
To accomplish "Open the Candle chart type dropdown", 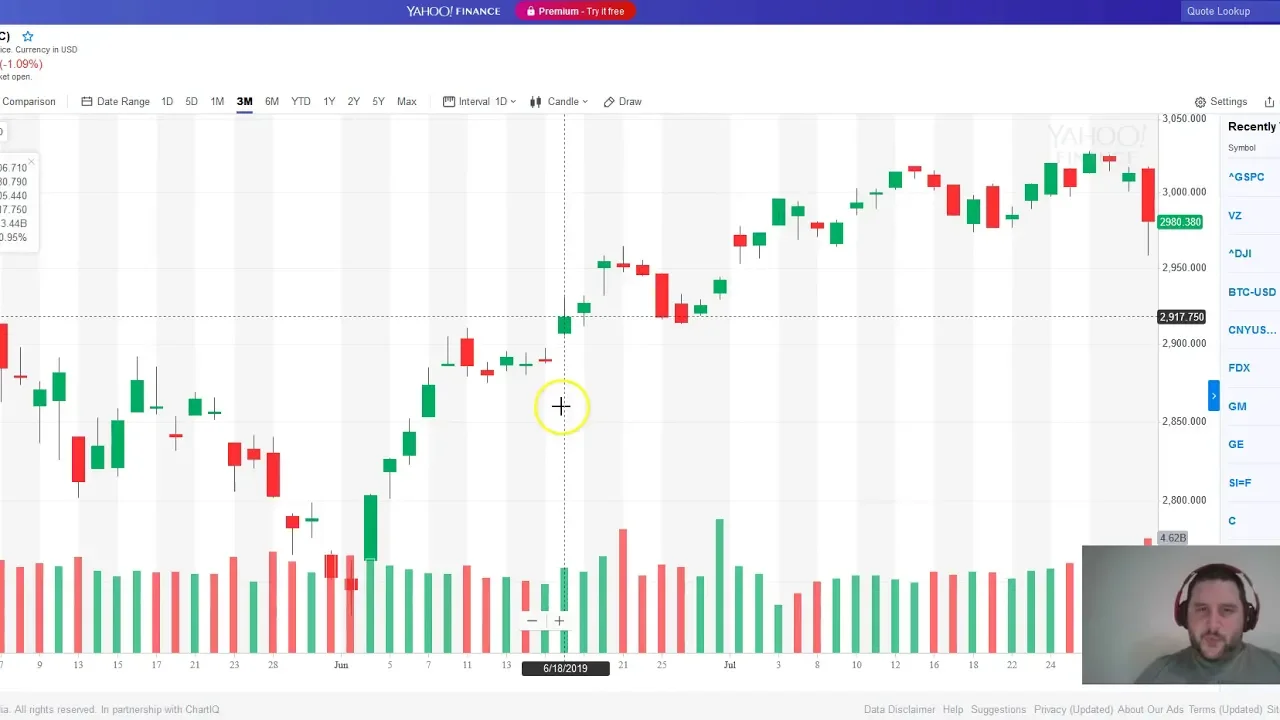I will click(x=558, y=101).
